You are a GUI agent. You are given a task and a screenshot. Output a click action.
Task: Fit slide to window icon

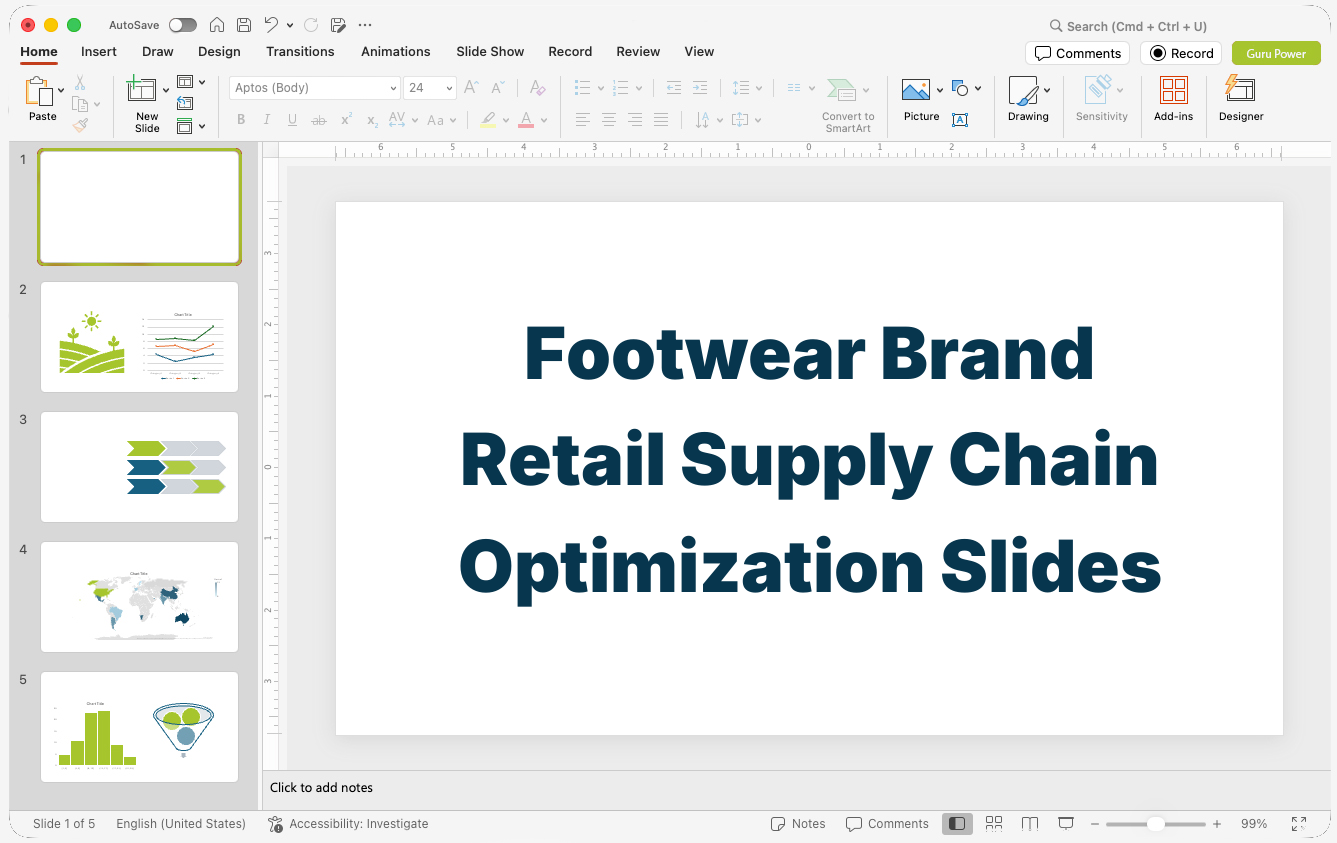tap(1299, 824)
